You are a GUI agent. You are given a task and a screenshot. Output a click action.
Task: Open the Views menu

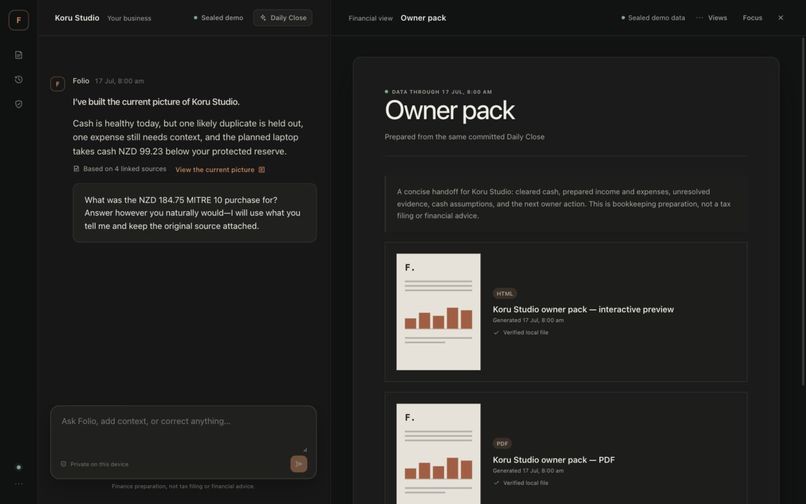717,17
